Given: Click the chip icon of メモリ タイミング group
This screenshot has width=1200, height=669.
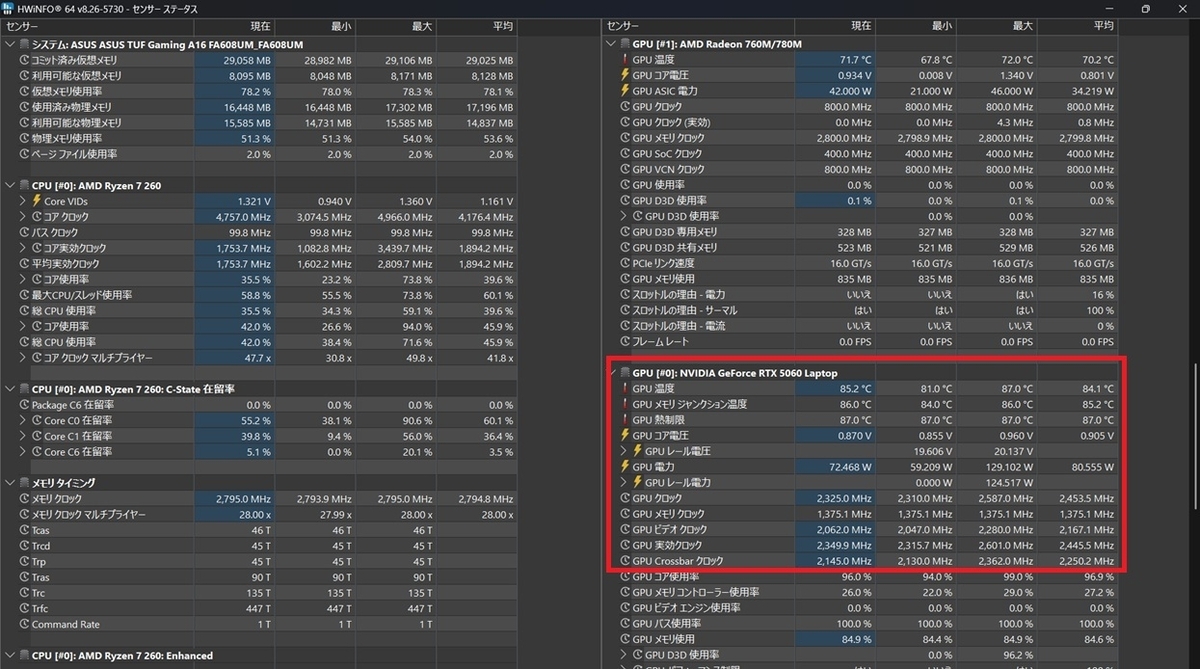Looking at the screenshot, I should coord(23,483).
